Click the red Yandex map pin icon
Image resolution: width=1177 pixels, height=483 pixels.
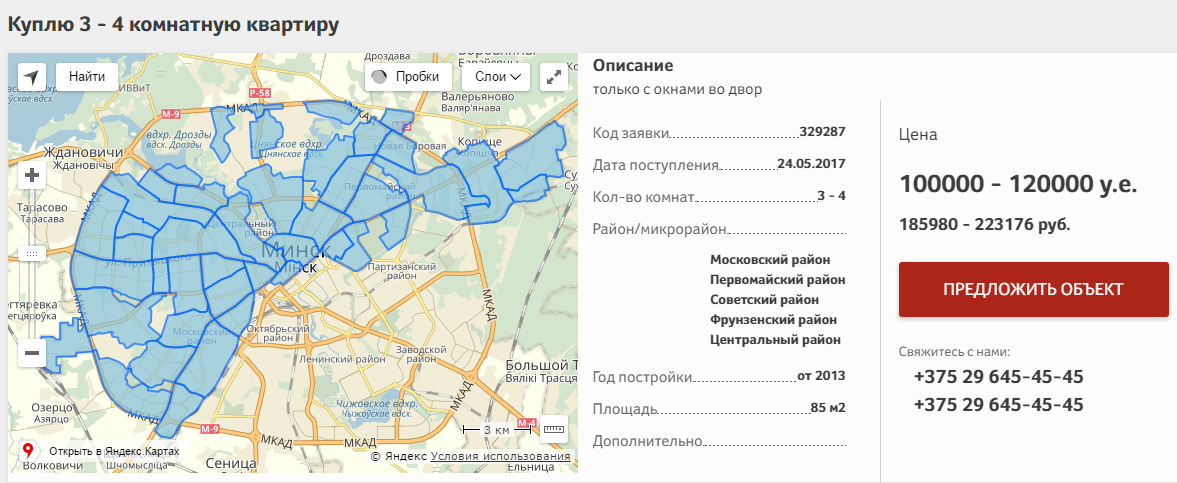coord(28,451)
